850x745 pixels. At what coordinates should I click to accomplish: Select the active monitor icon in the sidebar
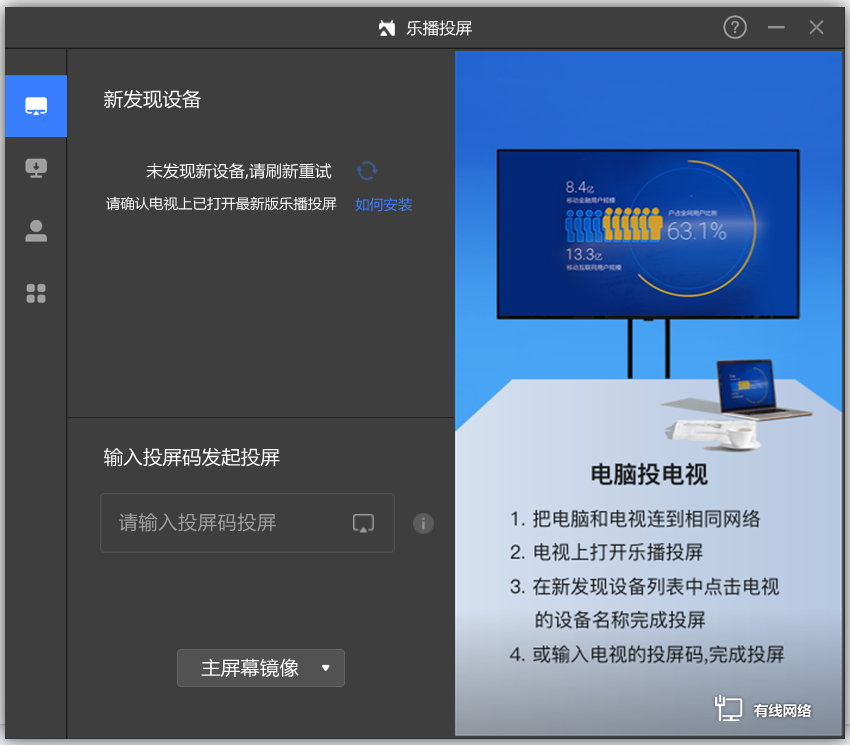[36, 106]
